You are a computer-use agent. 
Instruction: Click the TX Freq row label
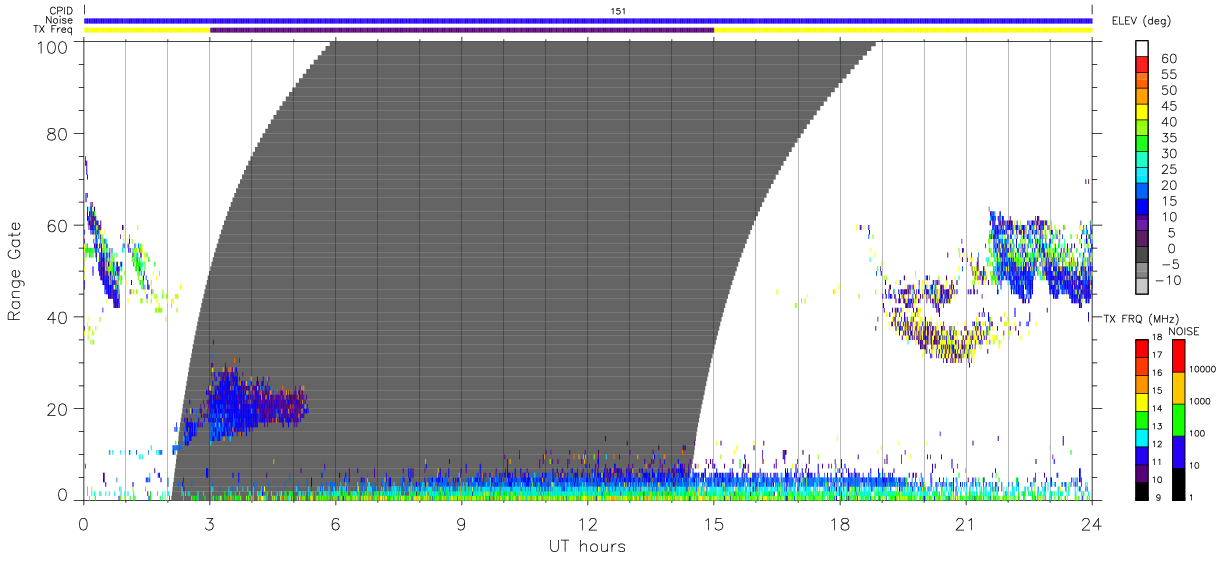click(53, 30)
